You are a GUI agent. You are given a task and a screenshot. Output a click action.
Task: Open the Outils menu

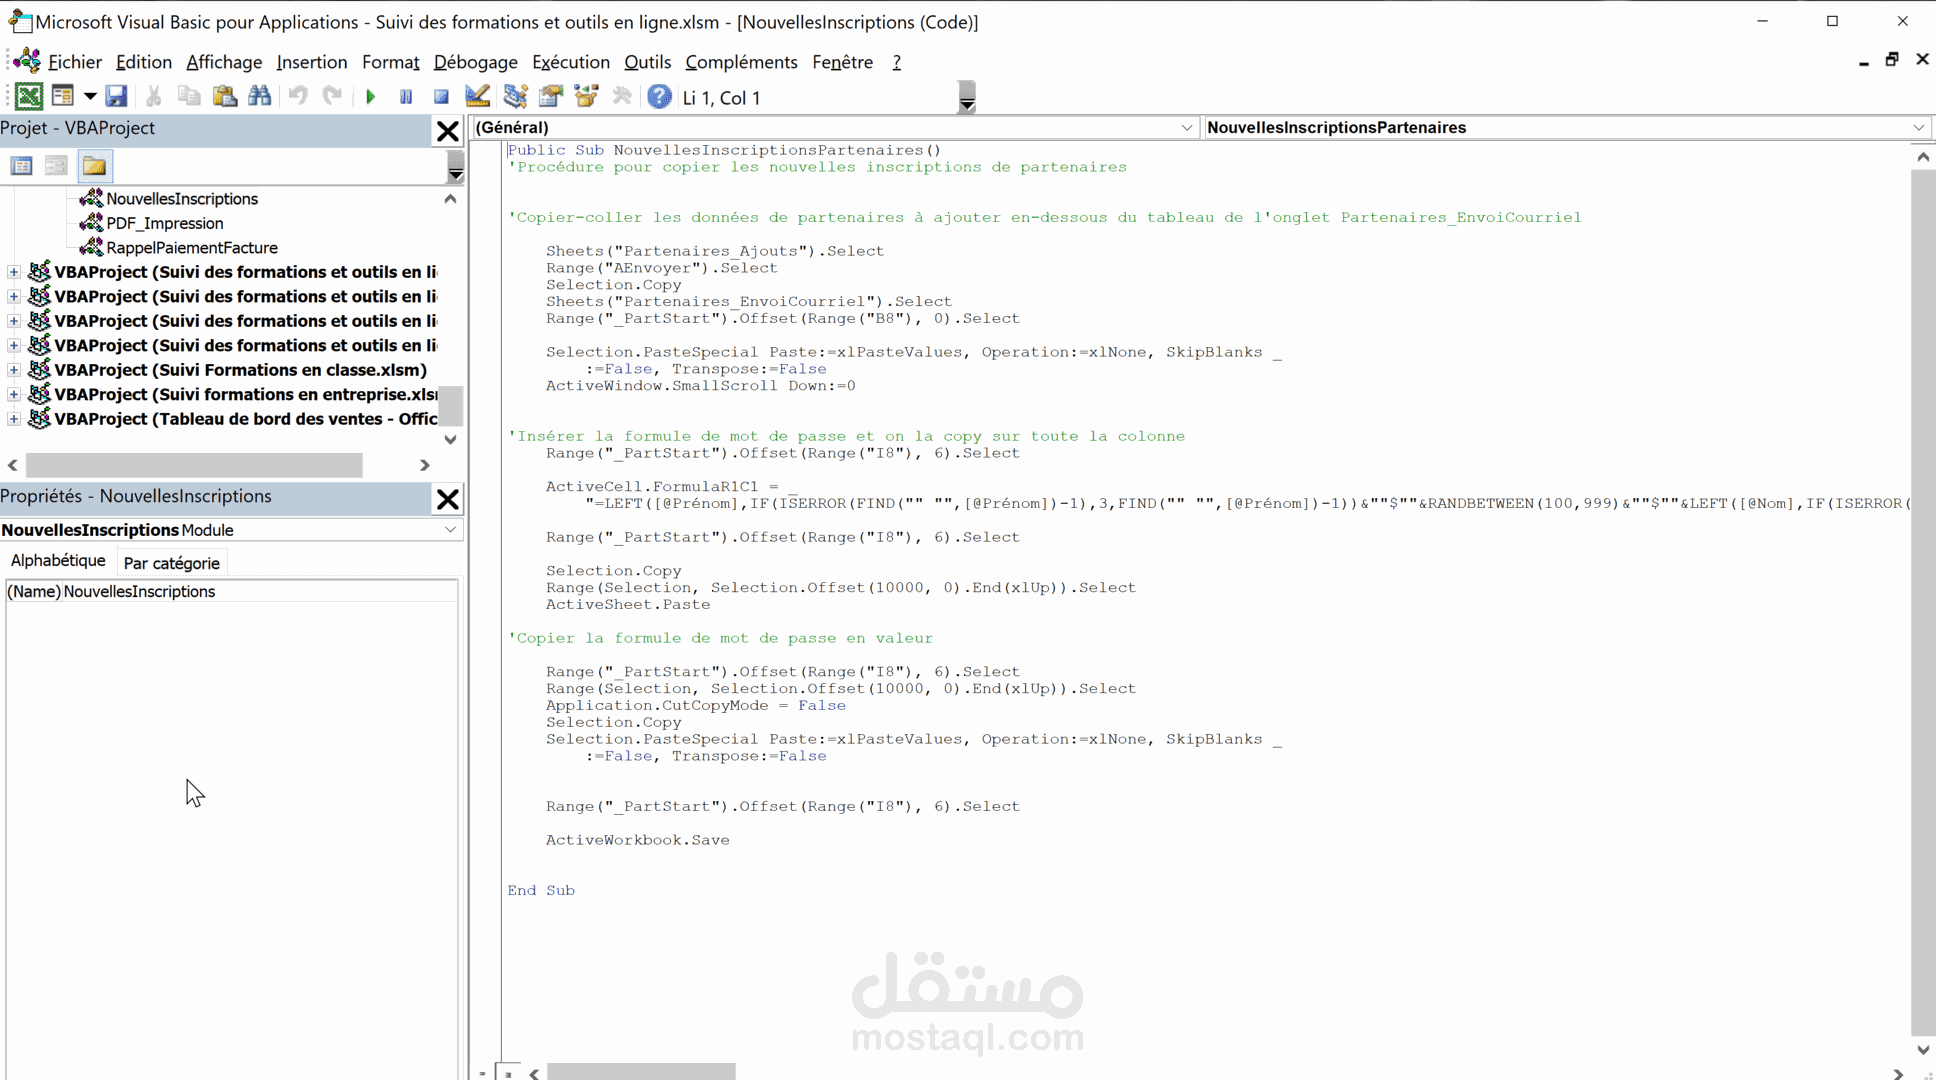(x=648, y=62)
